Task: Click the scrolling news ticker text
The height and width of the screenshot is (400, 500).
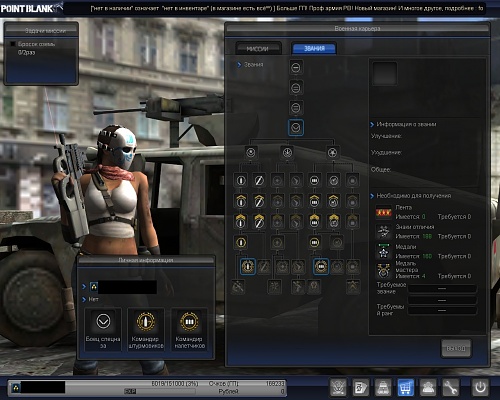Action: 287,8
